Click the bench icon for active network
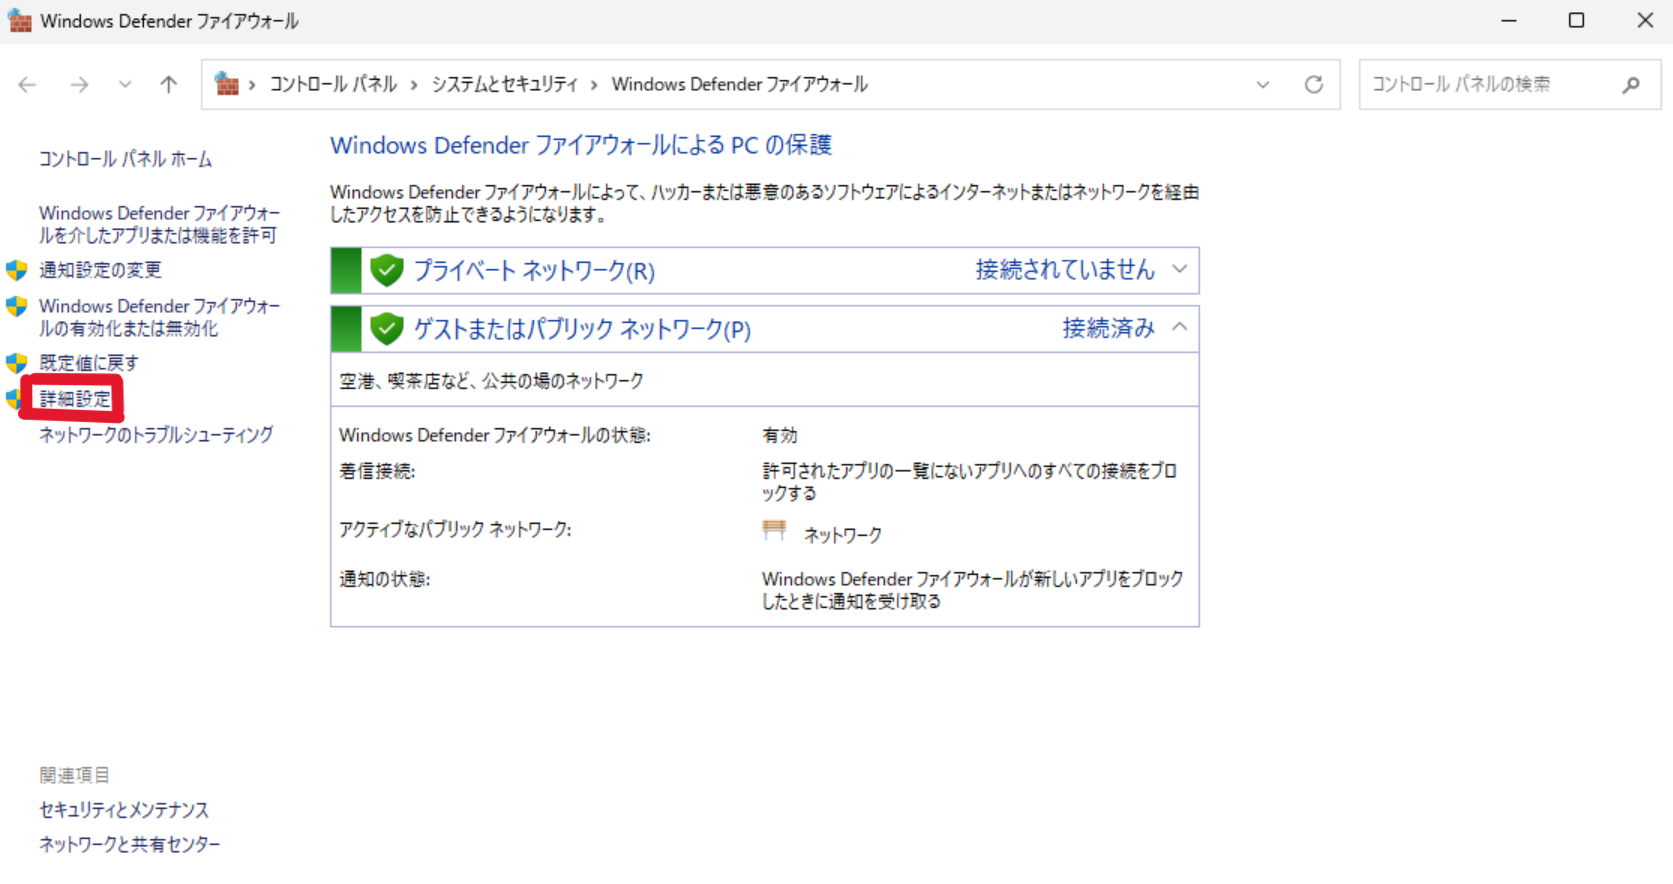Screen dimensions: 1673x884 coord(774,531)
